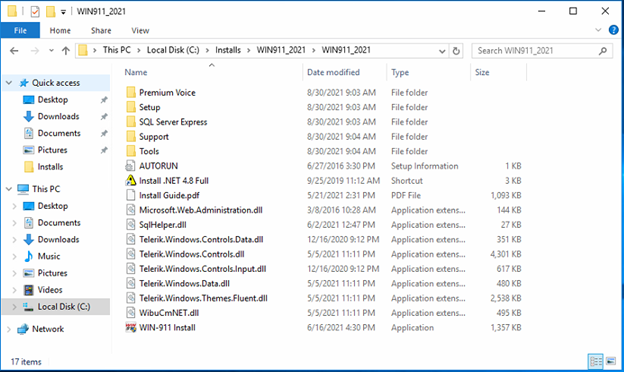624x372 pixels.
Task: Click the Network icon in navigation pane
Action: [23, 329]
